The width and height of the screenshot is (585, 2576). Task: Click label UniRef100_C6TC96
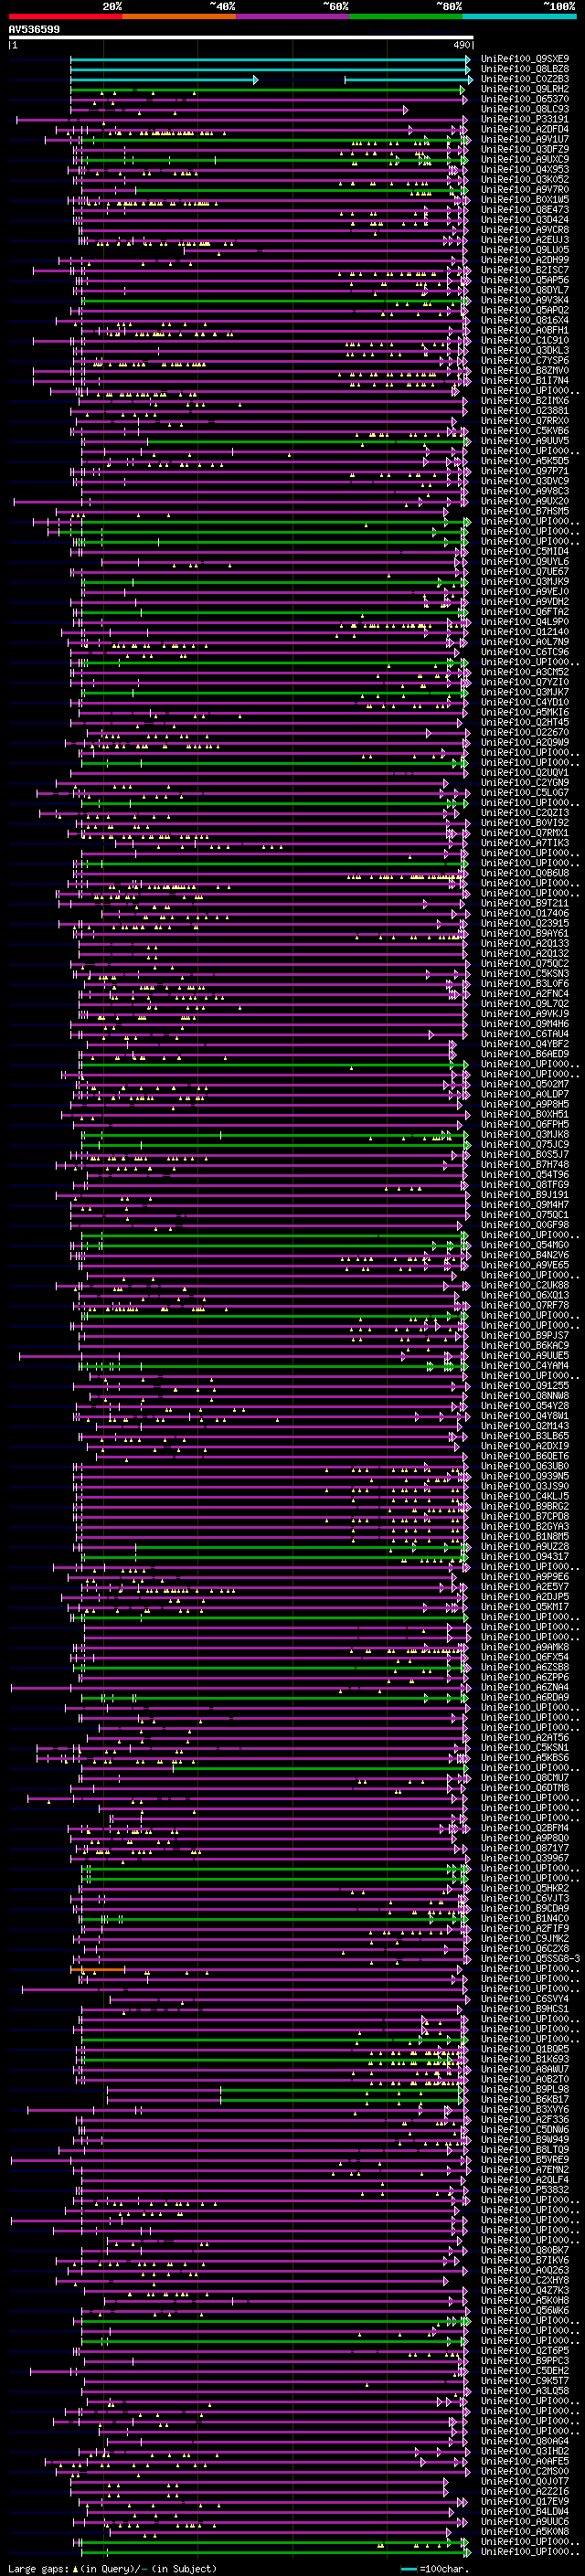coord(525,652)
